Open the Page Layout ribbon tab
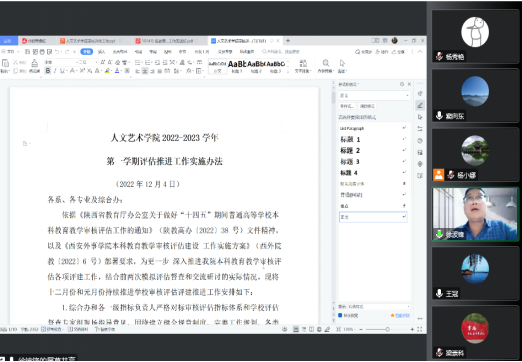 coord(120,52)
